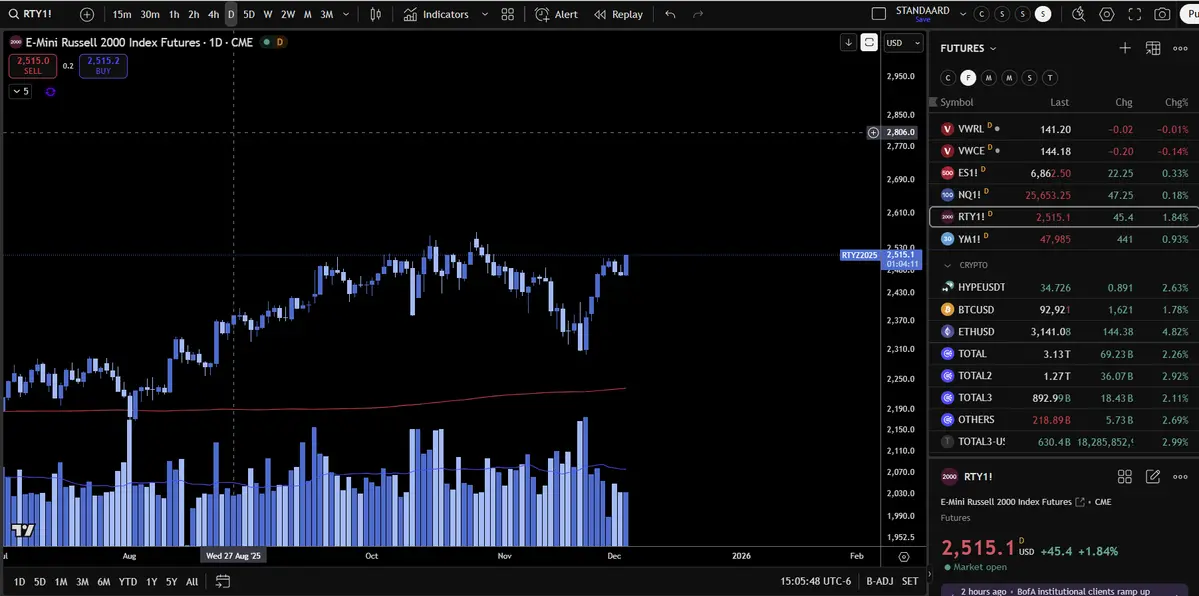The width and height of the screenshot is (1199, 596).
Task: Open Indicators dialog
Action: tap(436, 15)
